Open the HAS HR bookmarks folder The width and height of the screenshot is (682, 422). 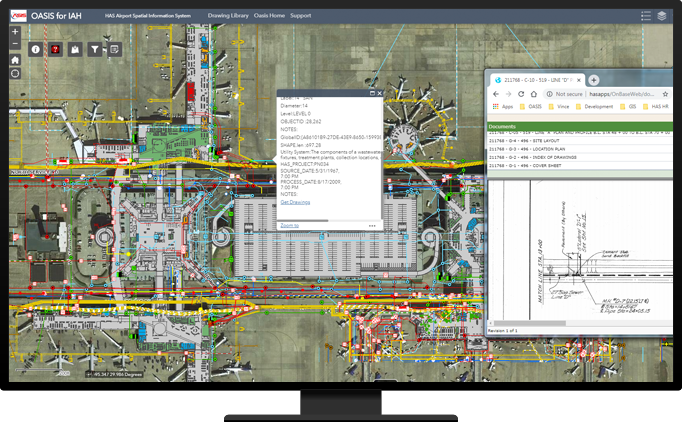tap(656, 107)
